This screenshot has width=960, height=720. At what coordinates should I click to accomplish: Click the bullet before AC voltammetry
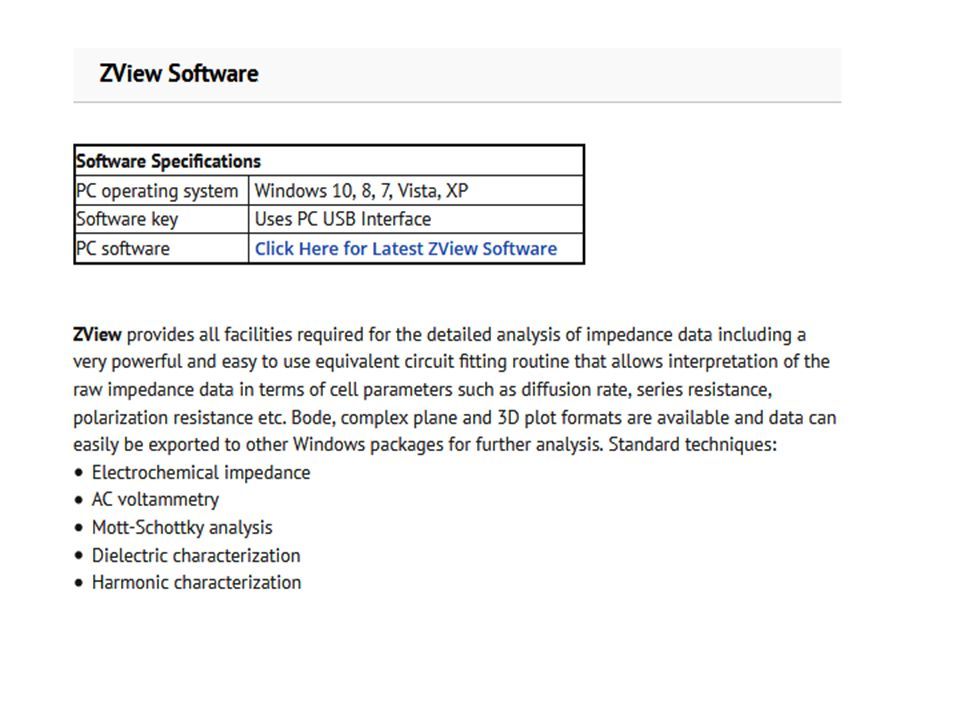tap(78, 500)
